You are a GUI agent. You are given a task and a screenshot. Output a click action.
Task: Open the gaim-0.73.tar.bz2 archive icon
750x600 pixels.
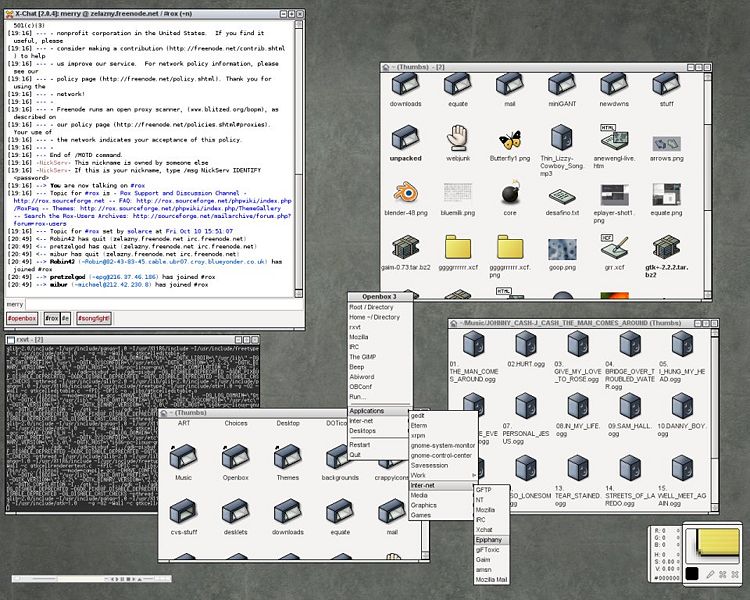coord(404,247)
